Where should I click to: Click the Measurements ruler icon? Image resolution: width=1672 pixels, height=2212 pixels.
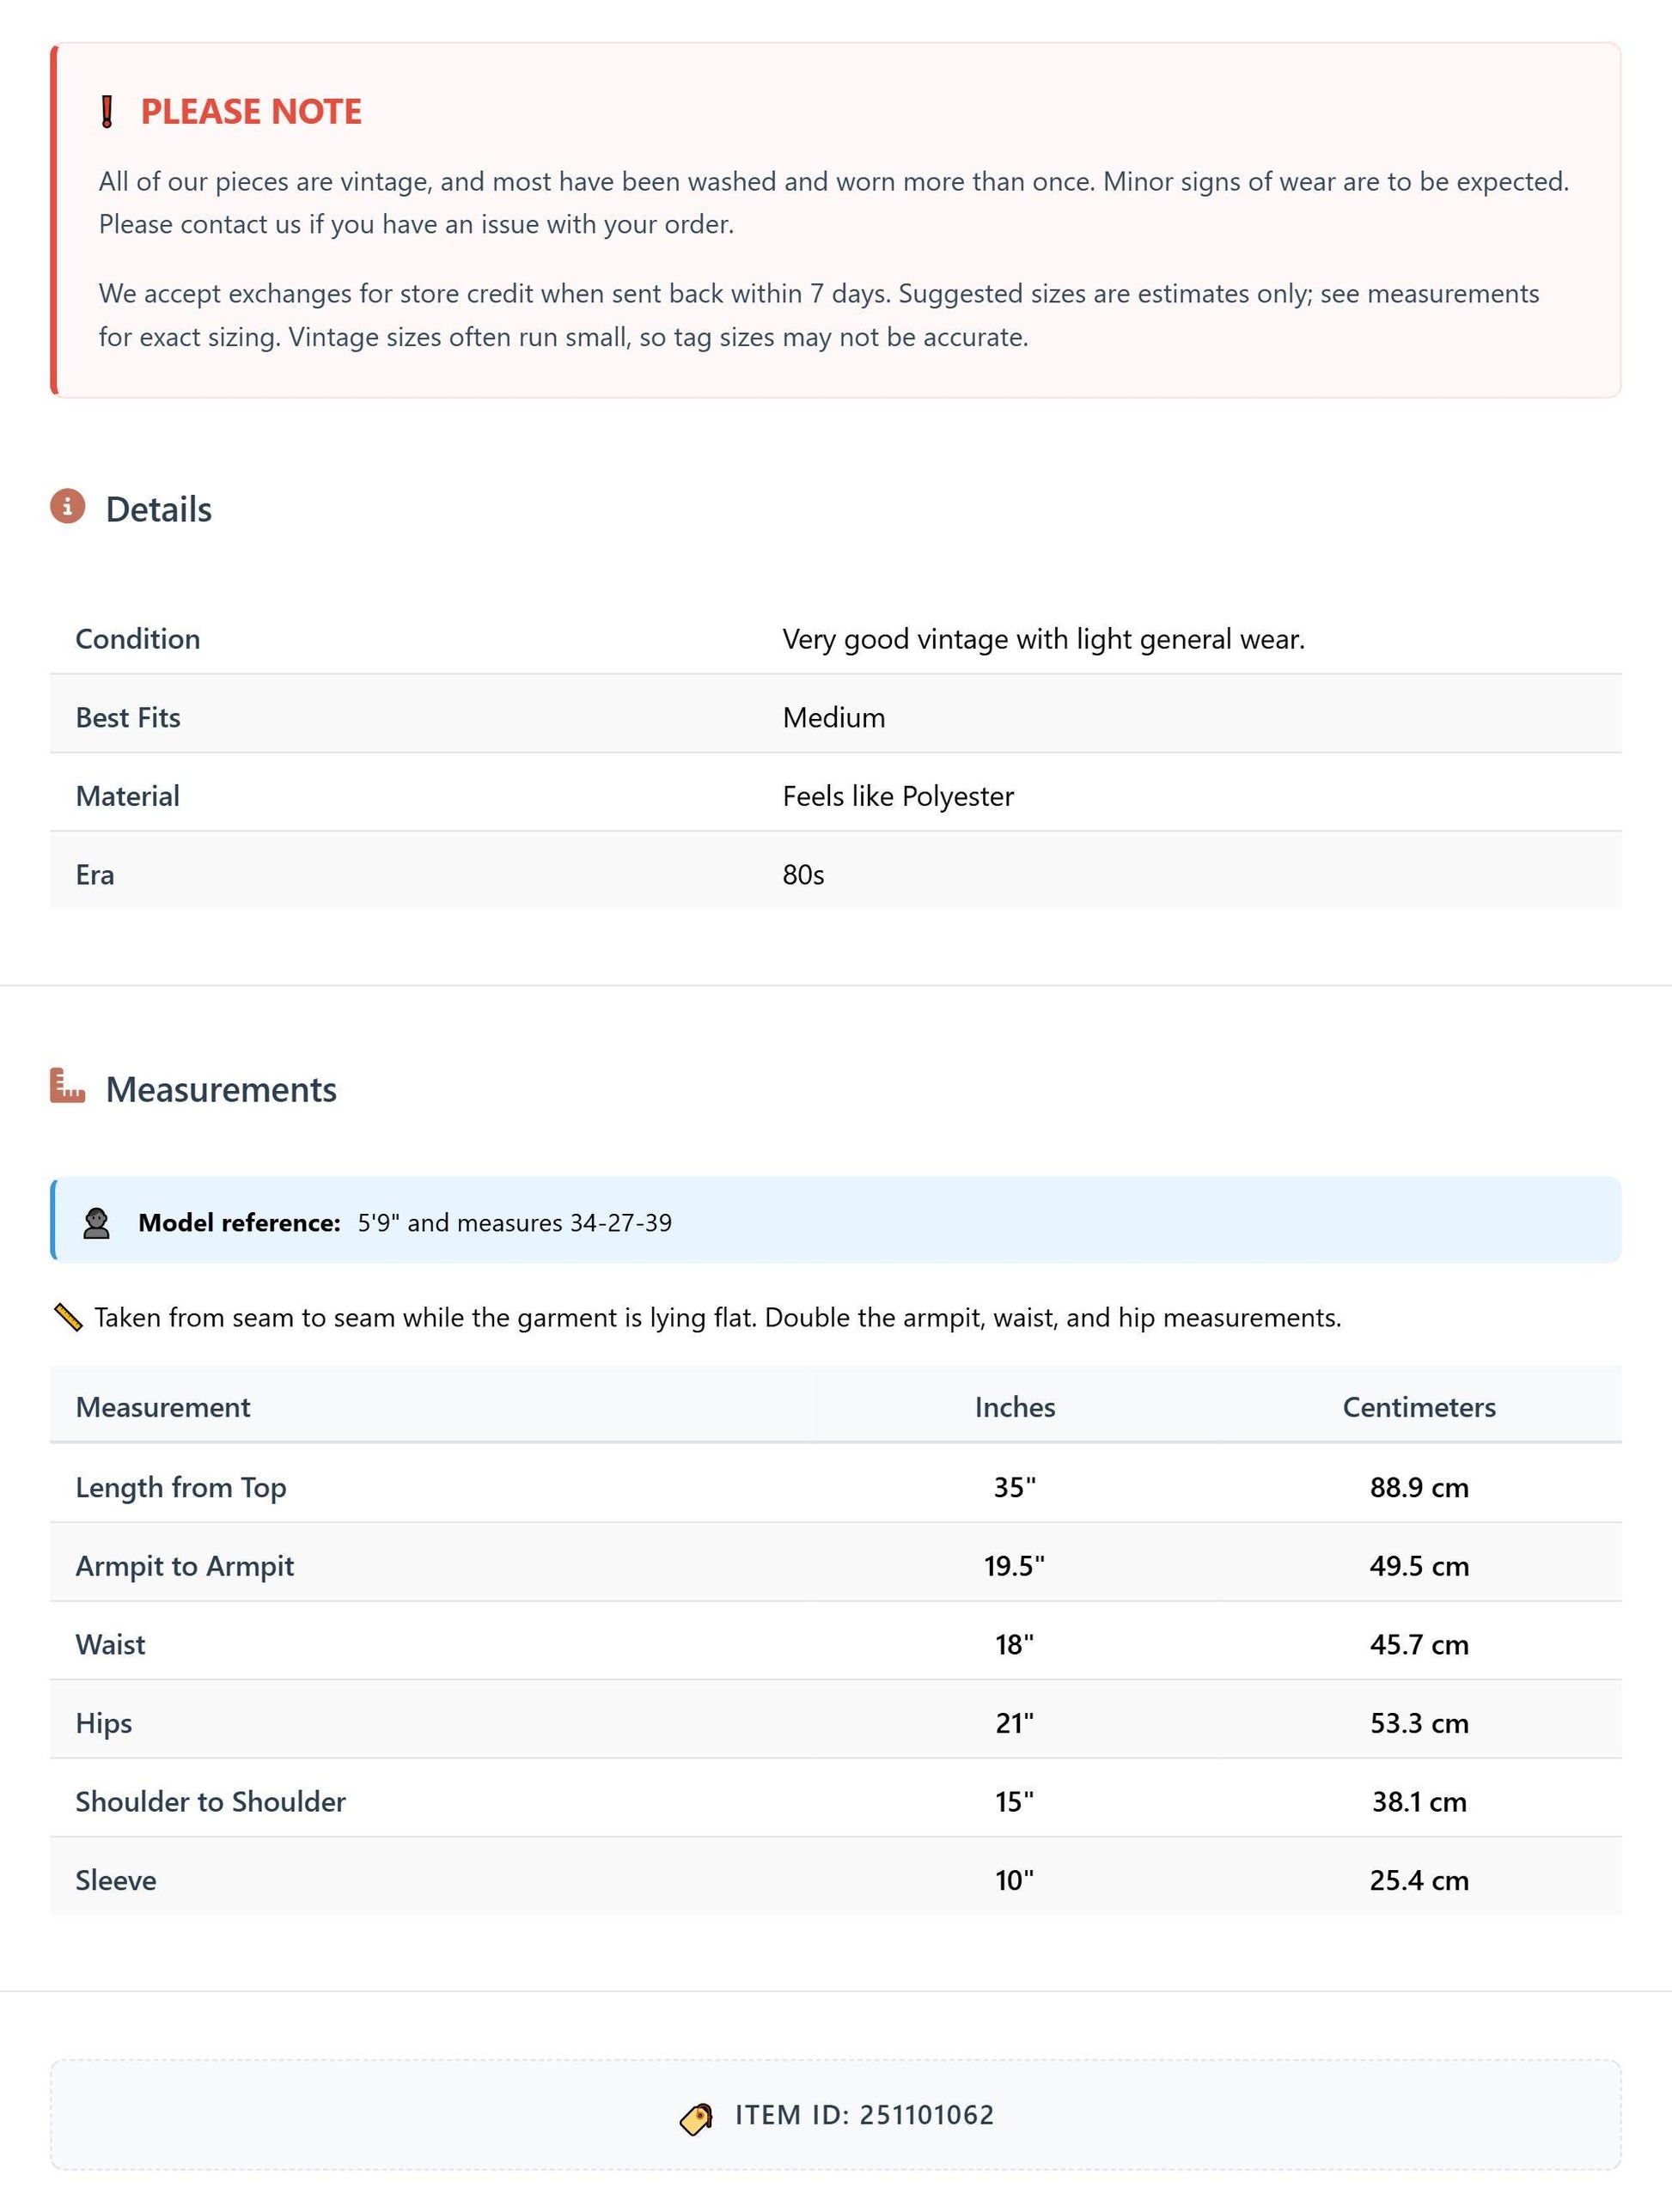(x=68, y=1086)
